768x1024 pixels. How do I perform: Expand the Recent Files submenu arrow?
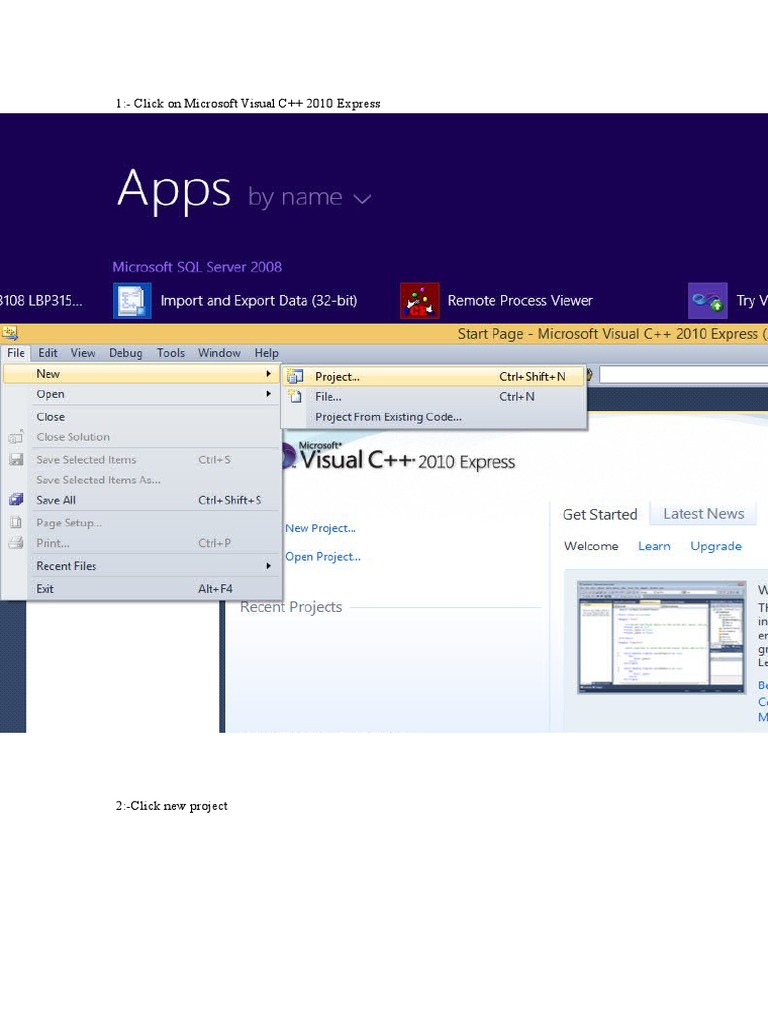click(268, 566)
